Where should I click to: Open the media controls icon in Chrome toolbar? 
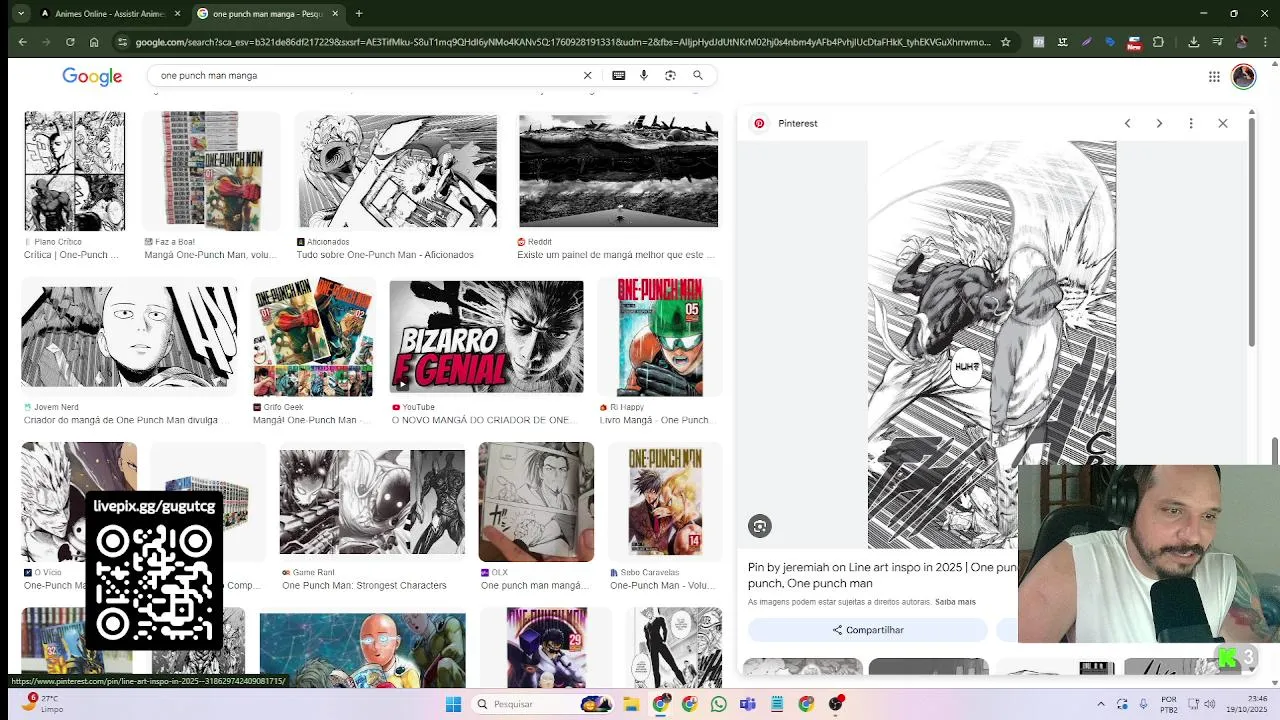(1217, 42)
